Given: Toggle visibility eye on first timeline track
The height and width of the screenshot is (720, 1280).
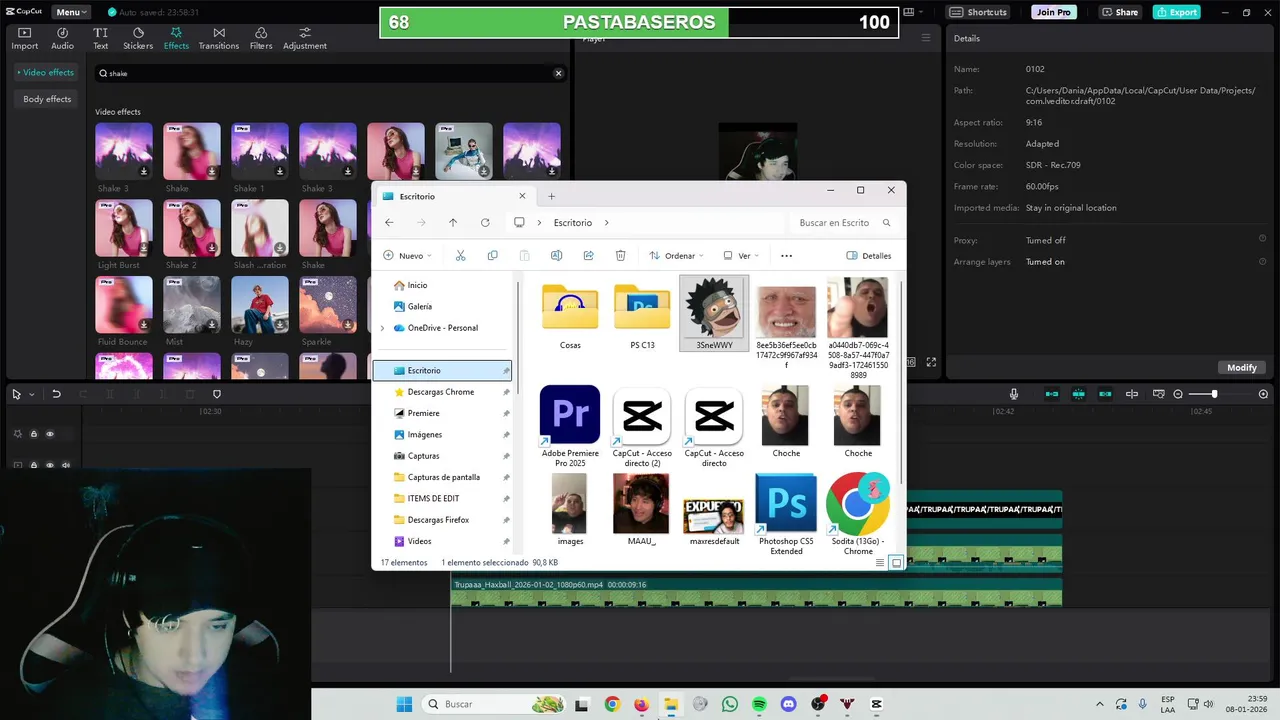Looking at the screenshot, I should pos(50,434).
